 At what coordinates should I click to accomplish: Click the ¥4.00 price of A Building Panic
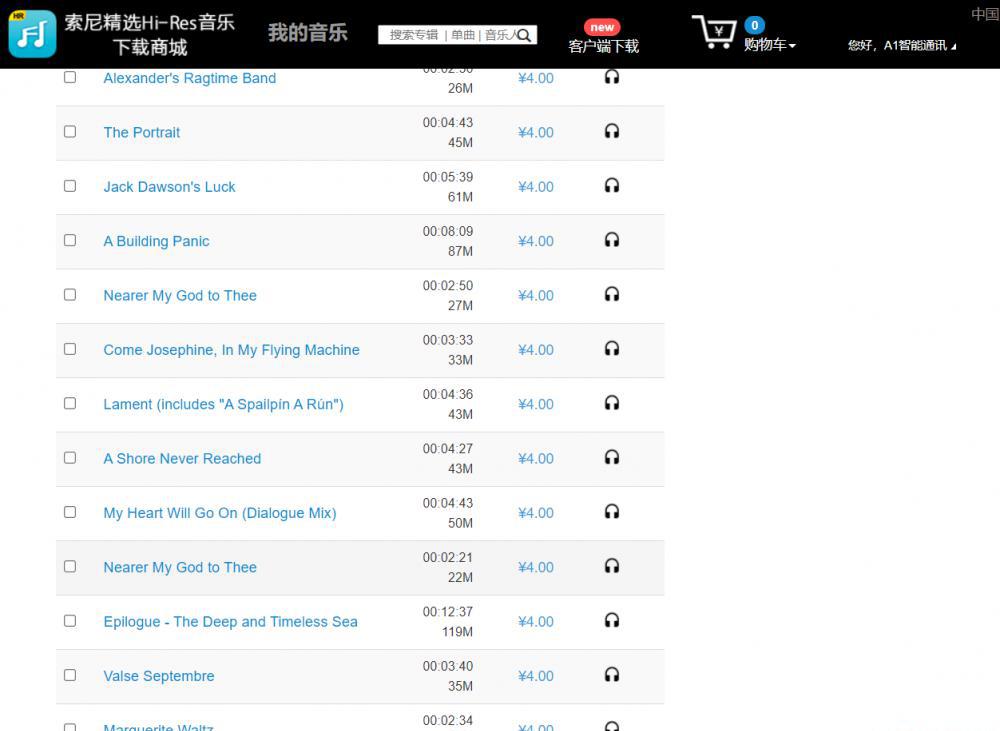[536, 240]
